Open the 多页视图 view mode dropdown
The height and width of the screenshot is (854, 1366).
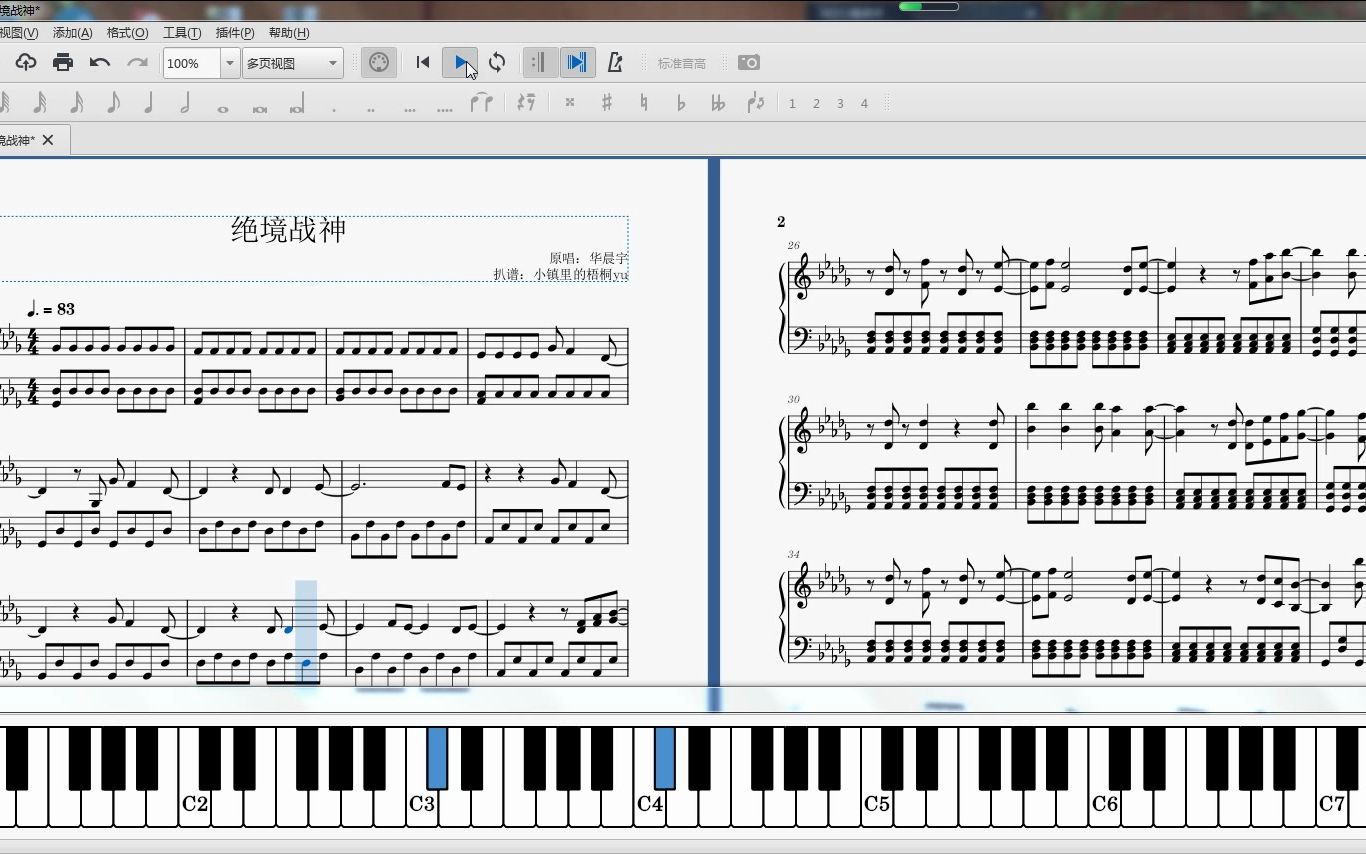[293, 63]
